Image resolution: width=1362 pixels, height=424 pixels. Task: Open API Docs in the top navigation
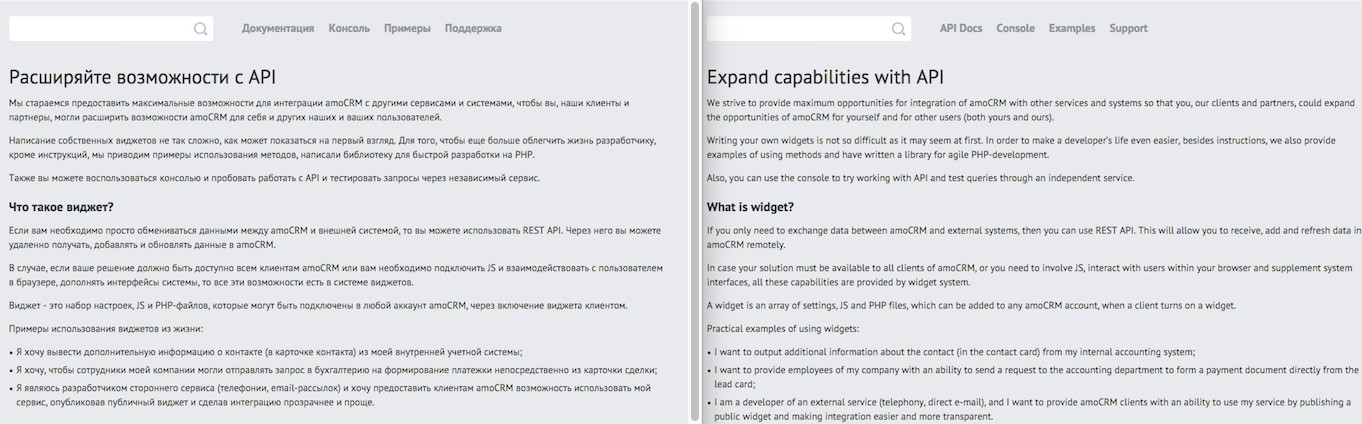click(961, 28)
